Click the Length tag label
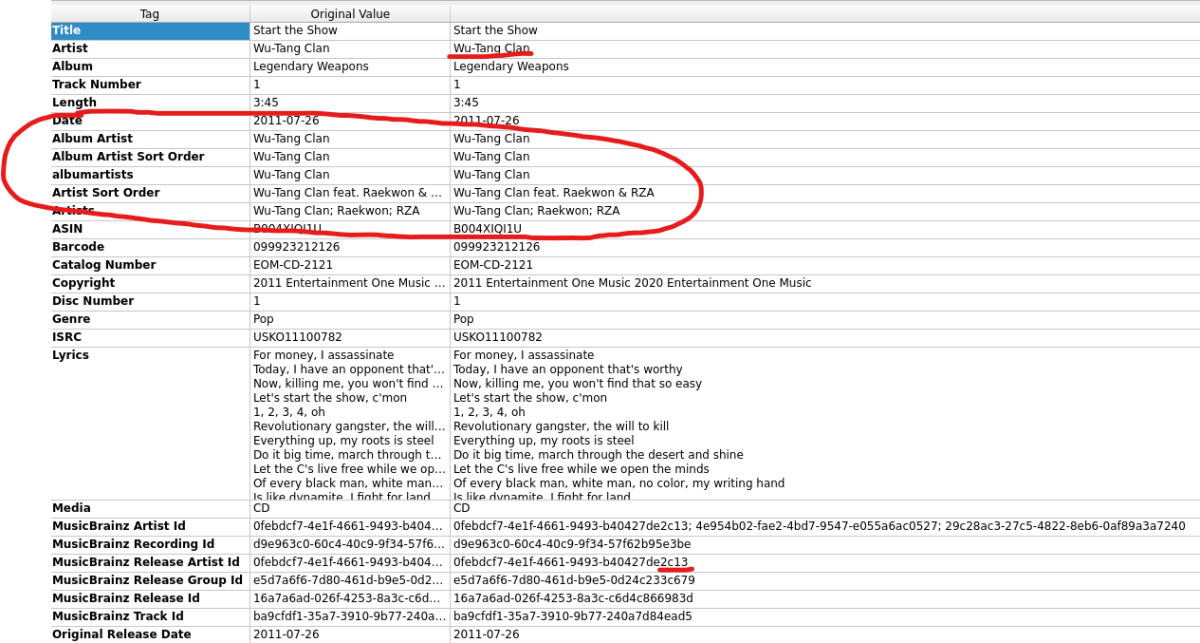Image resolution: width=1200 pixels, height=643 pixels. coord(74,102)
